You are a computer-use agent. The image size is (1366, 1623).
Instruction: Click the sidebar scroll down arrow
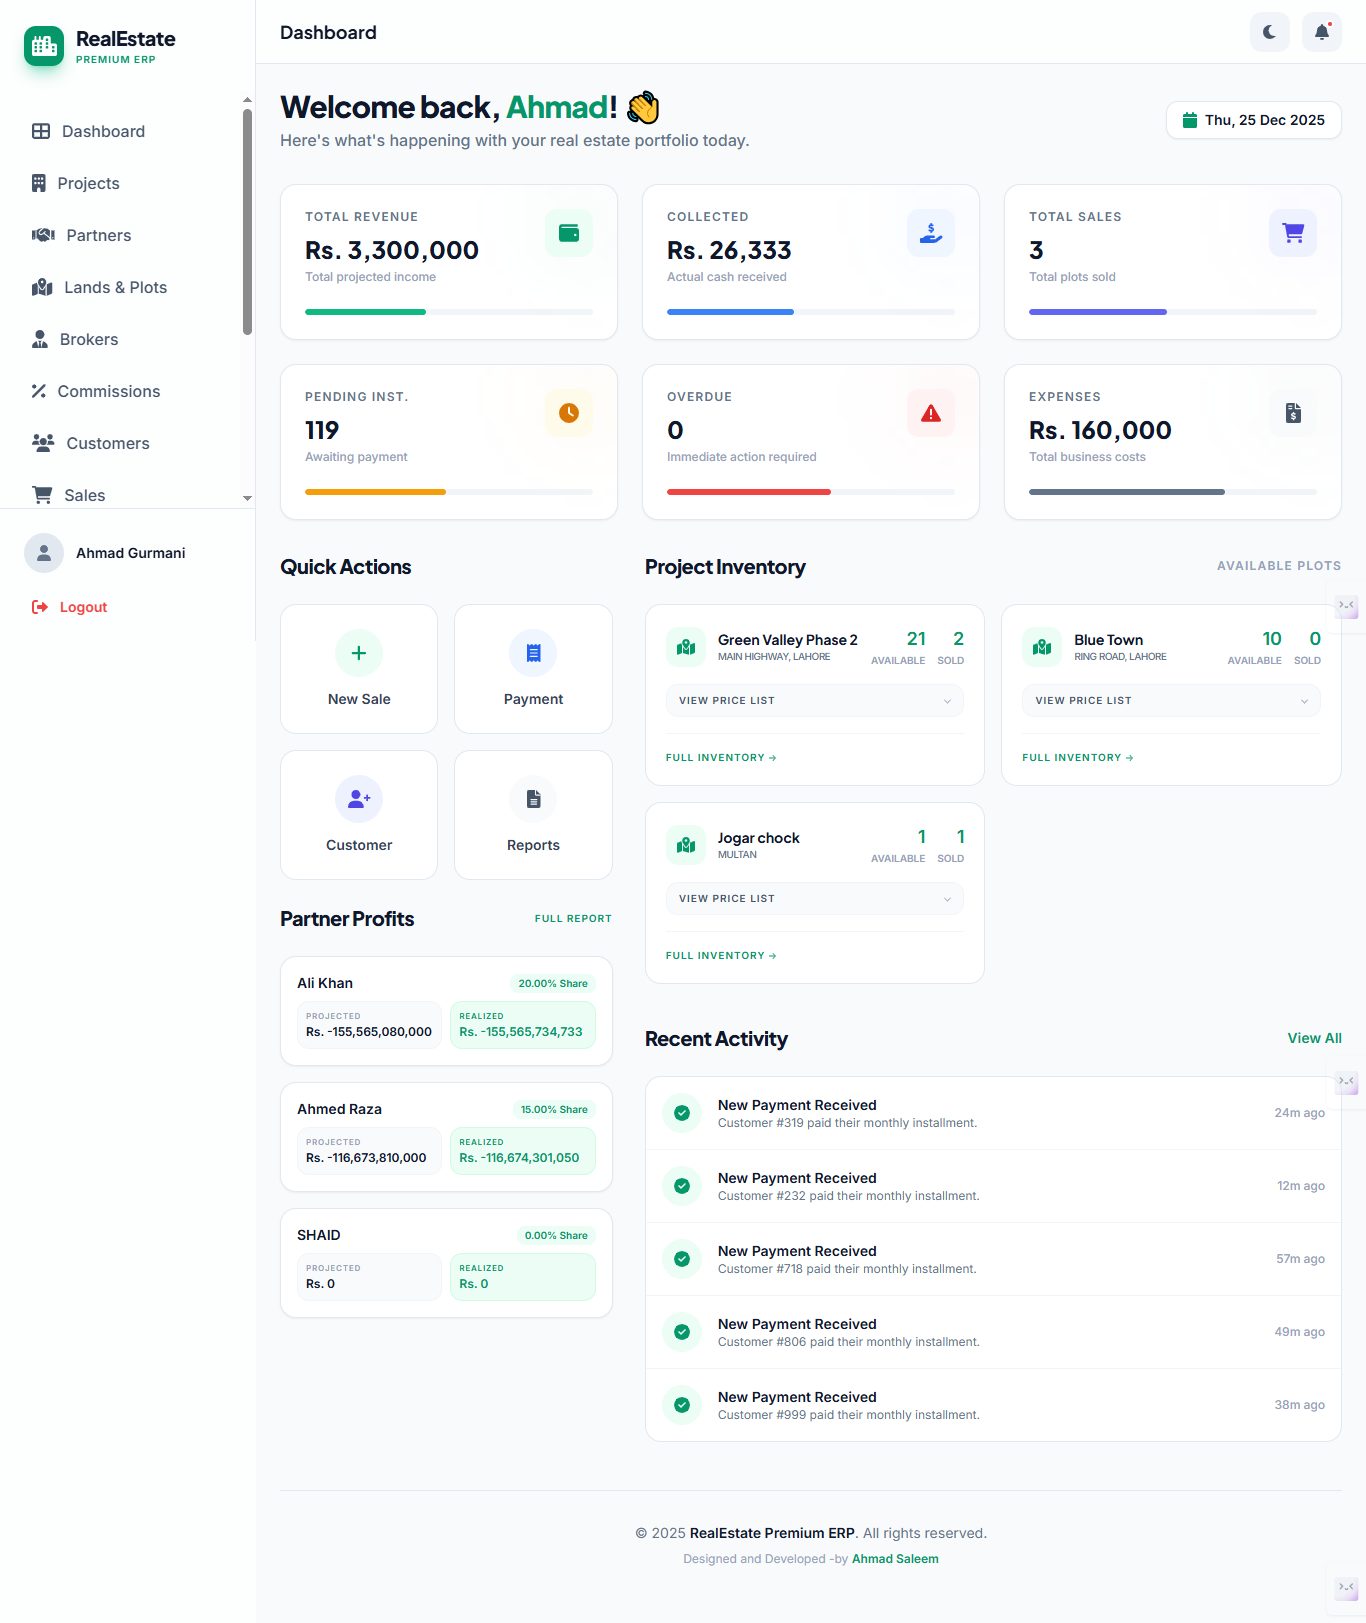click(x=247, y=498)
